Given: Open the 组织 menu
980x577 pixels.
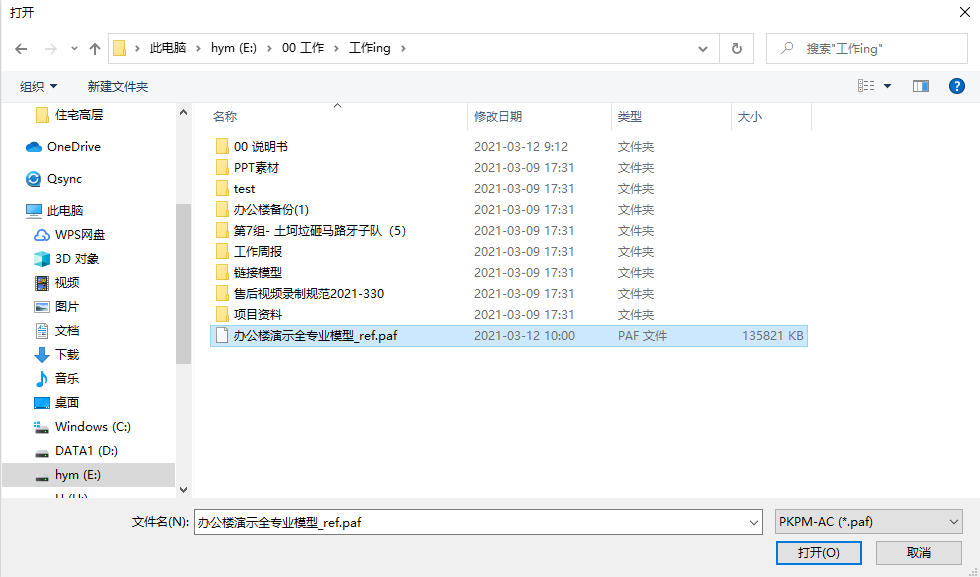Looking at the screenshot, I should pos(39,86).
